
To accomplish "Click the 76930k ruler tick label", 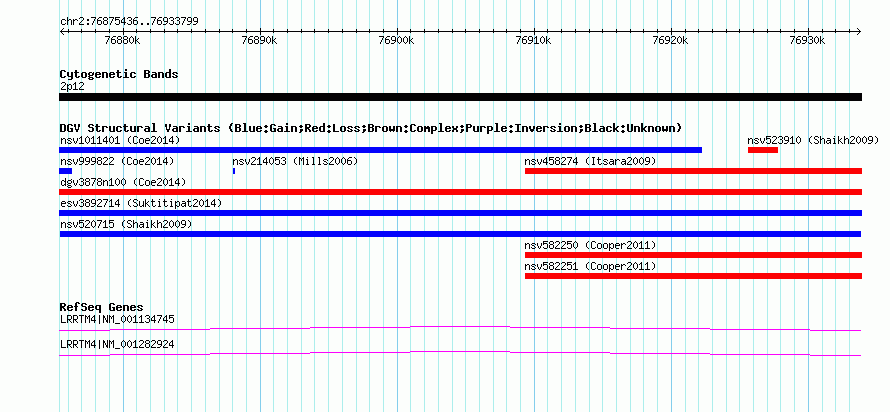I will (x=808, y=40).
